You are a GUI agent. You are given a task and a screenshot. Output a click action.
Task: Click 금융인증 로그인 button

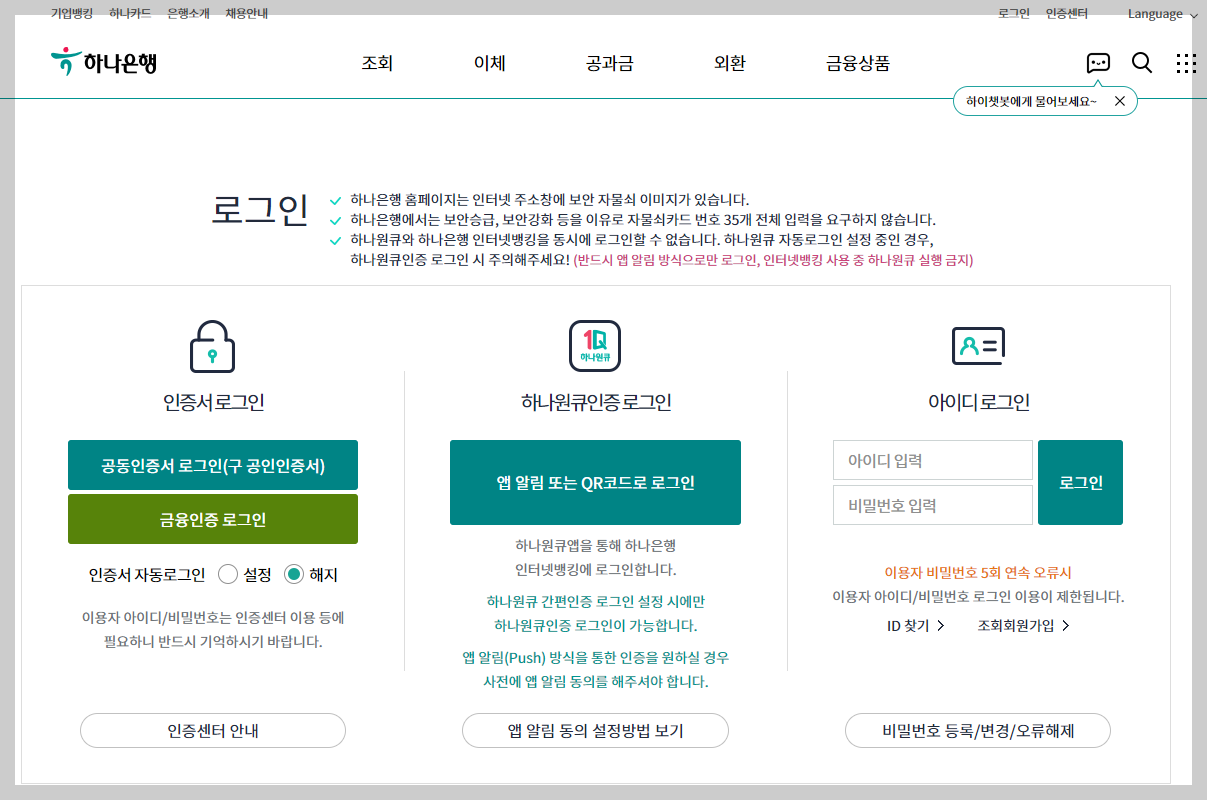click(x=213, y=519)
